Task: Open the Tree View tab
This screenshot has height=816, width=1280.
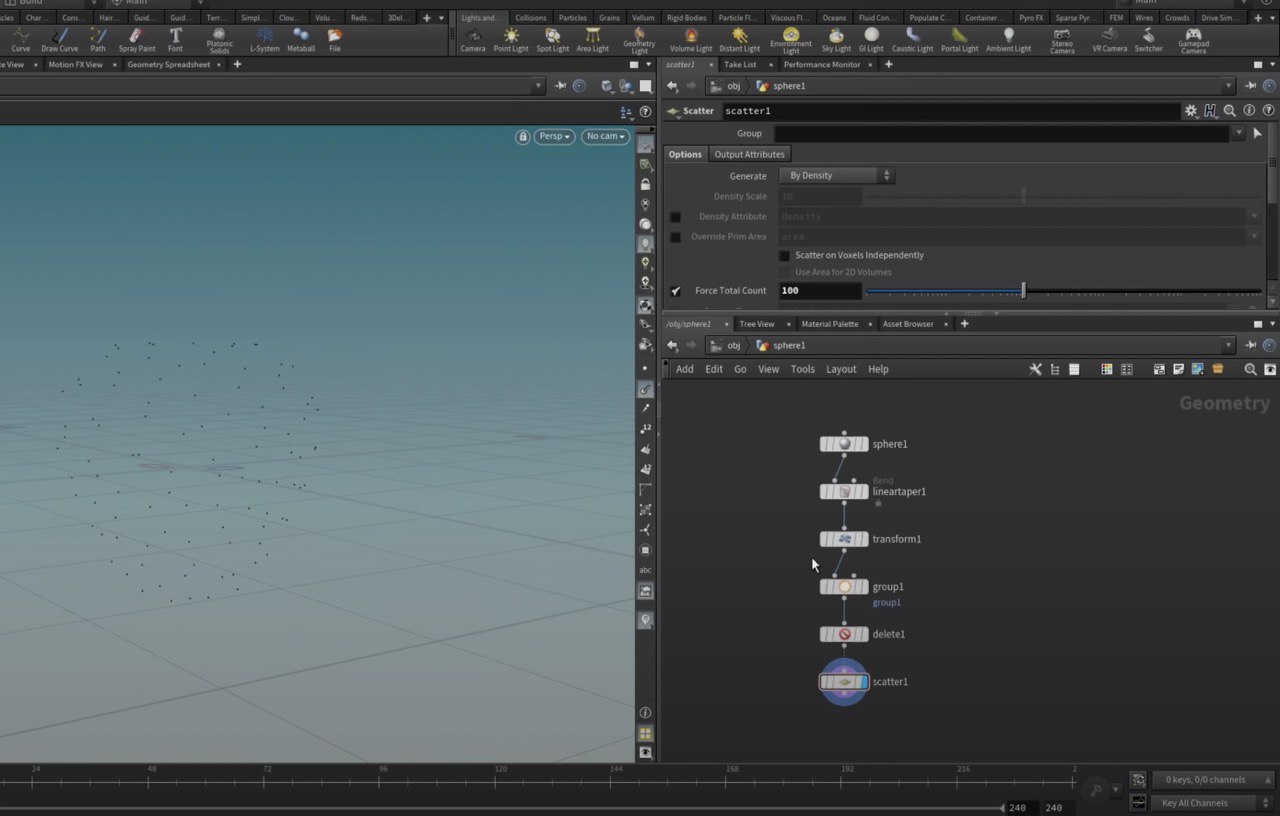Action: point(756,324)
